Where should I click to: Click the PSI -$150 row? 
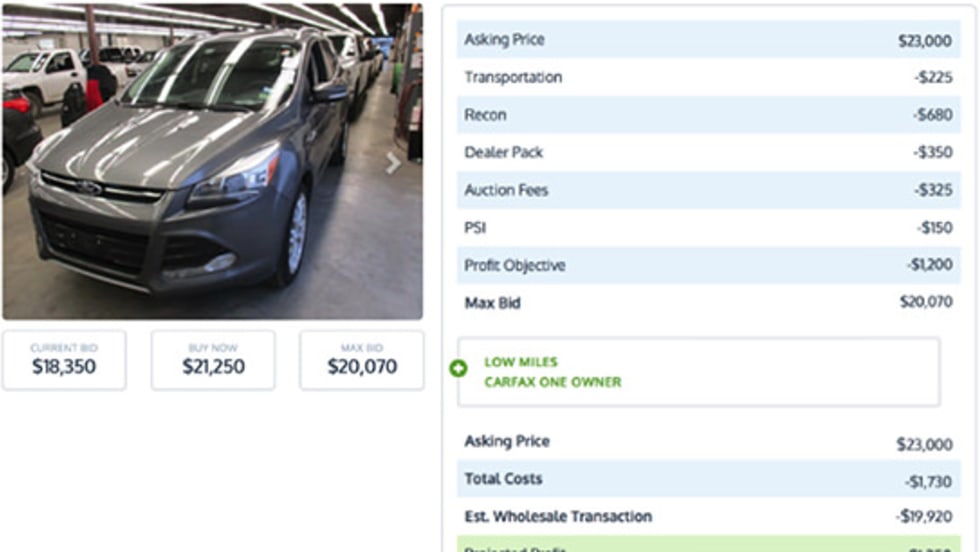(708, 228)
